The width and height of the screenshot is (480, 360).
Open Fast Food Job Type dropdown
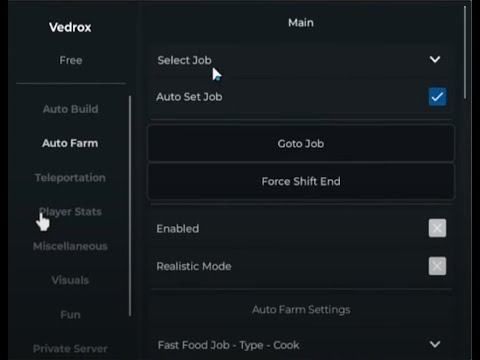[301, 345]
